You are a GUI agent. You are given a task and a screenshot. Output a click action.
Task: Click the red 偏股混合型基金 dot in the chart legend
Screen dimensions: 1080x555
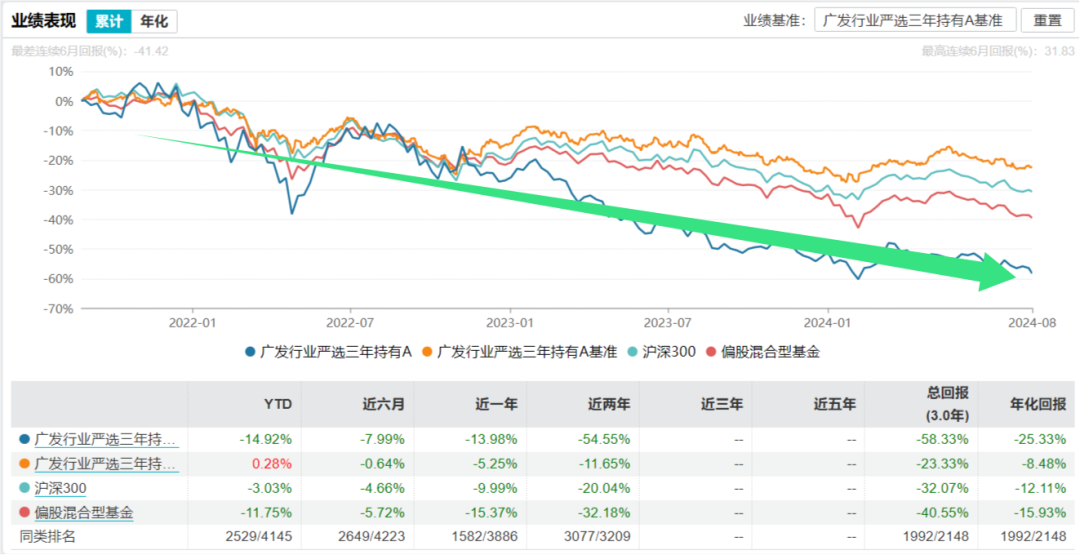point(711,351)
